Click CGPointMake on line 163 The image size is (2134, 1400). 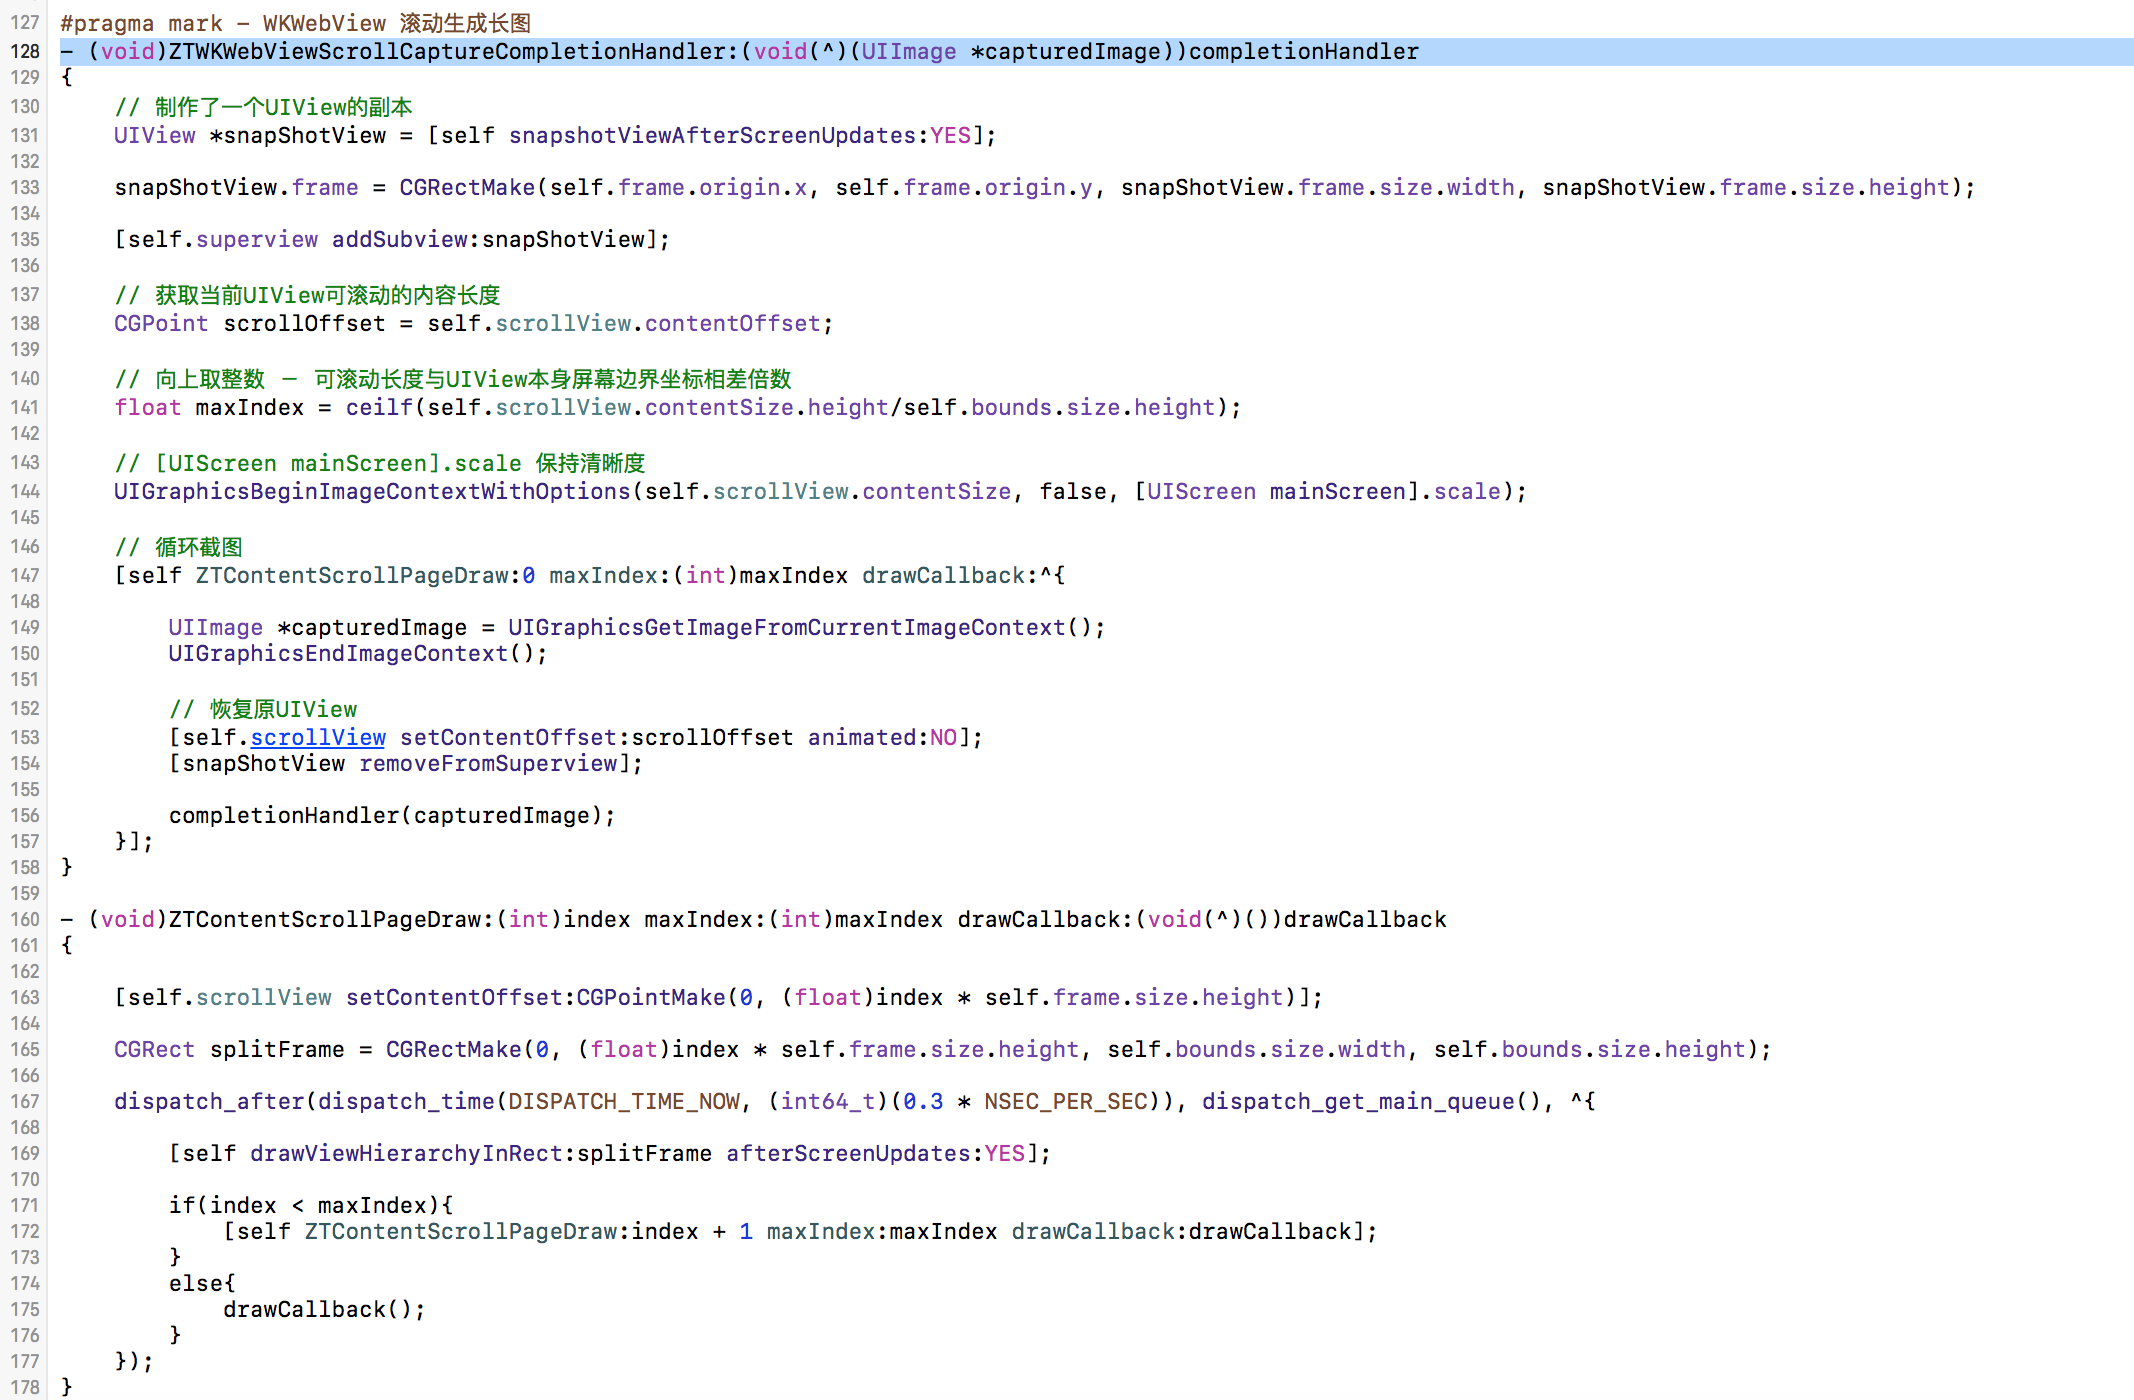[651, 997]
